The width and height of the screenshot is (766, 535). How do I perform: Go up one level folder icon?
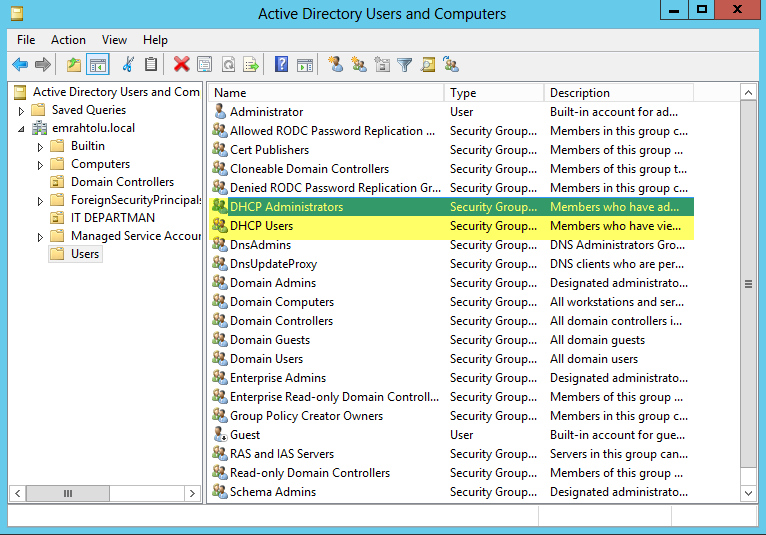pos(74,64)
